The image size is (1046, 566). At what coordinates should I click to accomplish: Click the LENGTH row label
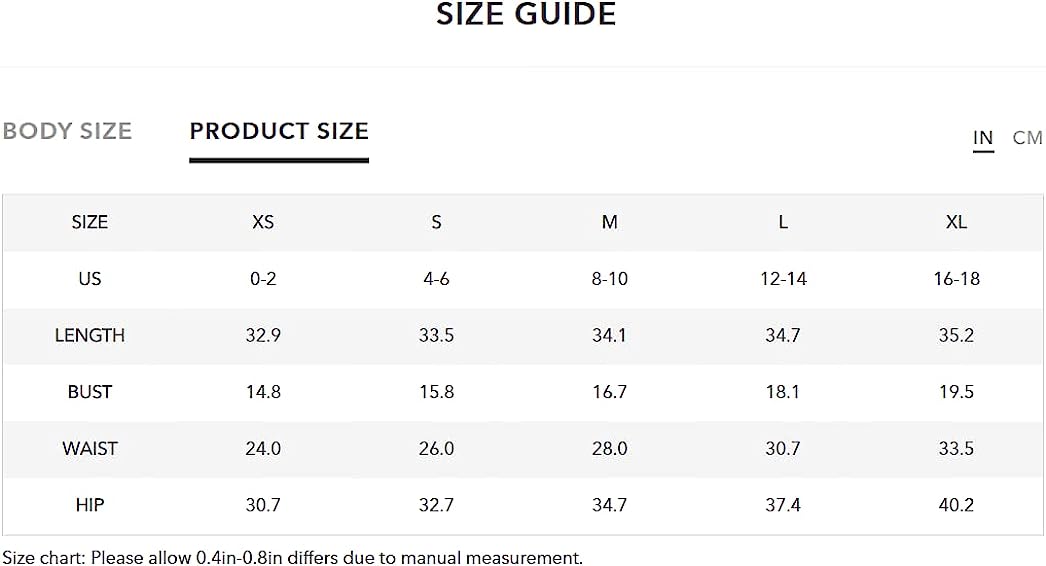tap(89, 335)
